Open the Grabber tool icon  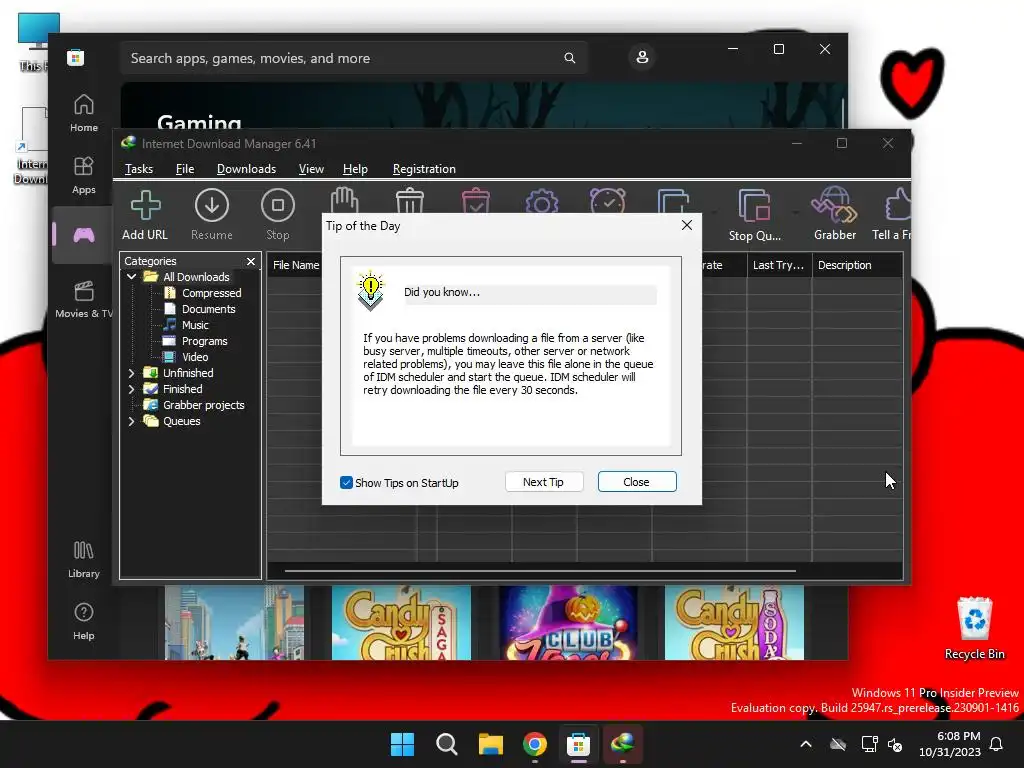coord(835,204)
